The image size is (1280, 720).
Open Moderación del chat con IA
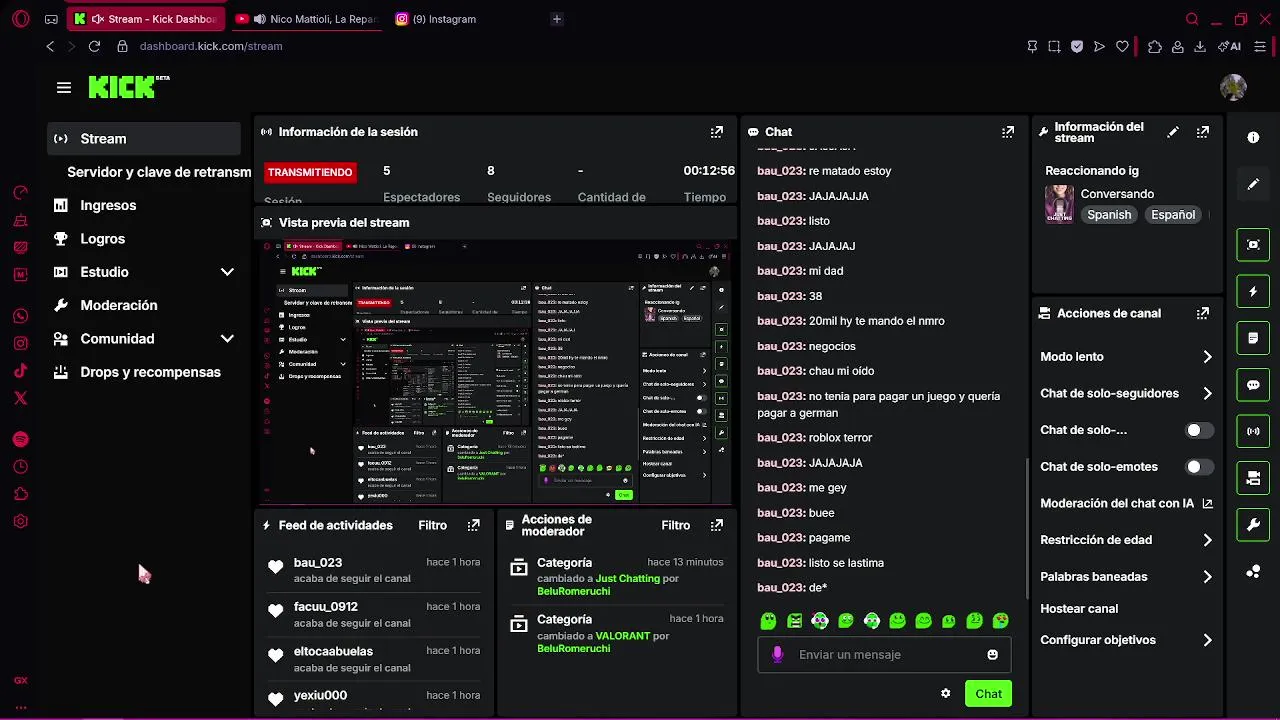(1127, 504)
